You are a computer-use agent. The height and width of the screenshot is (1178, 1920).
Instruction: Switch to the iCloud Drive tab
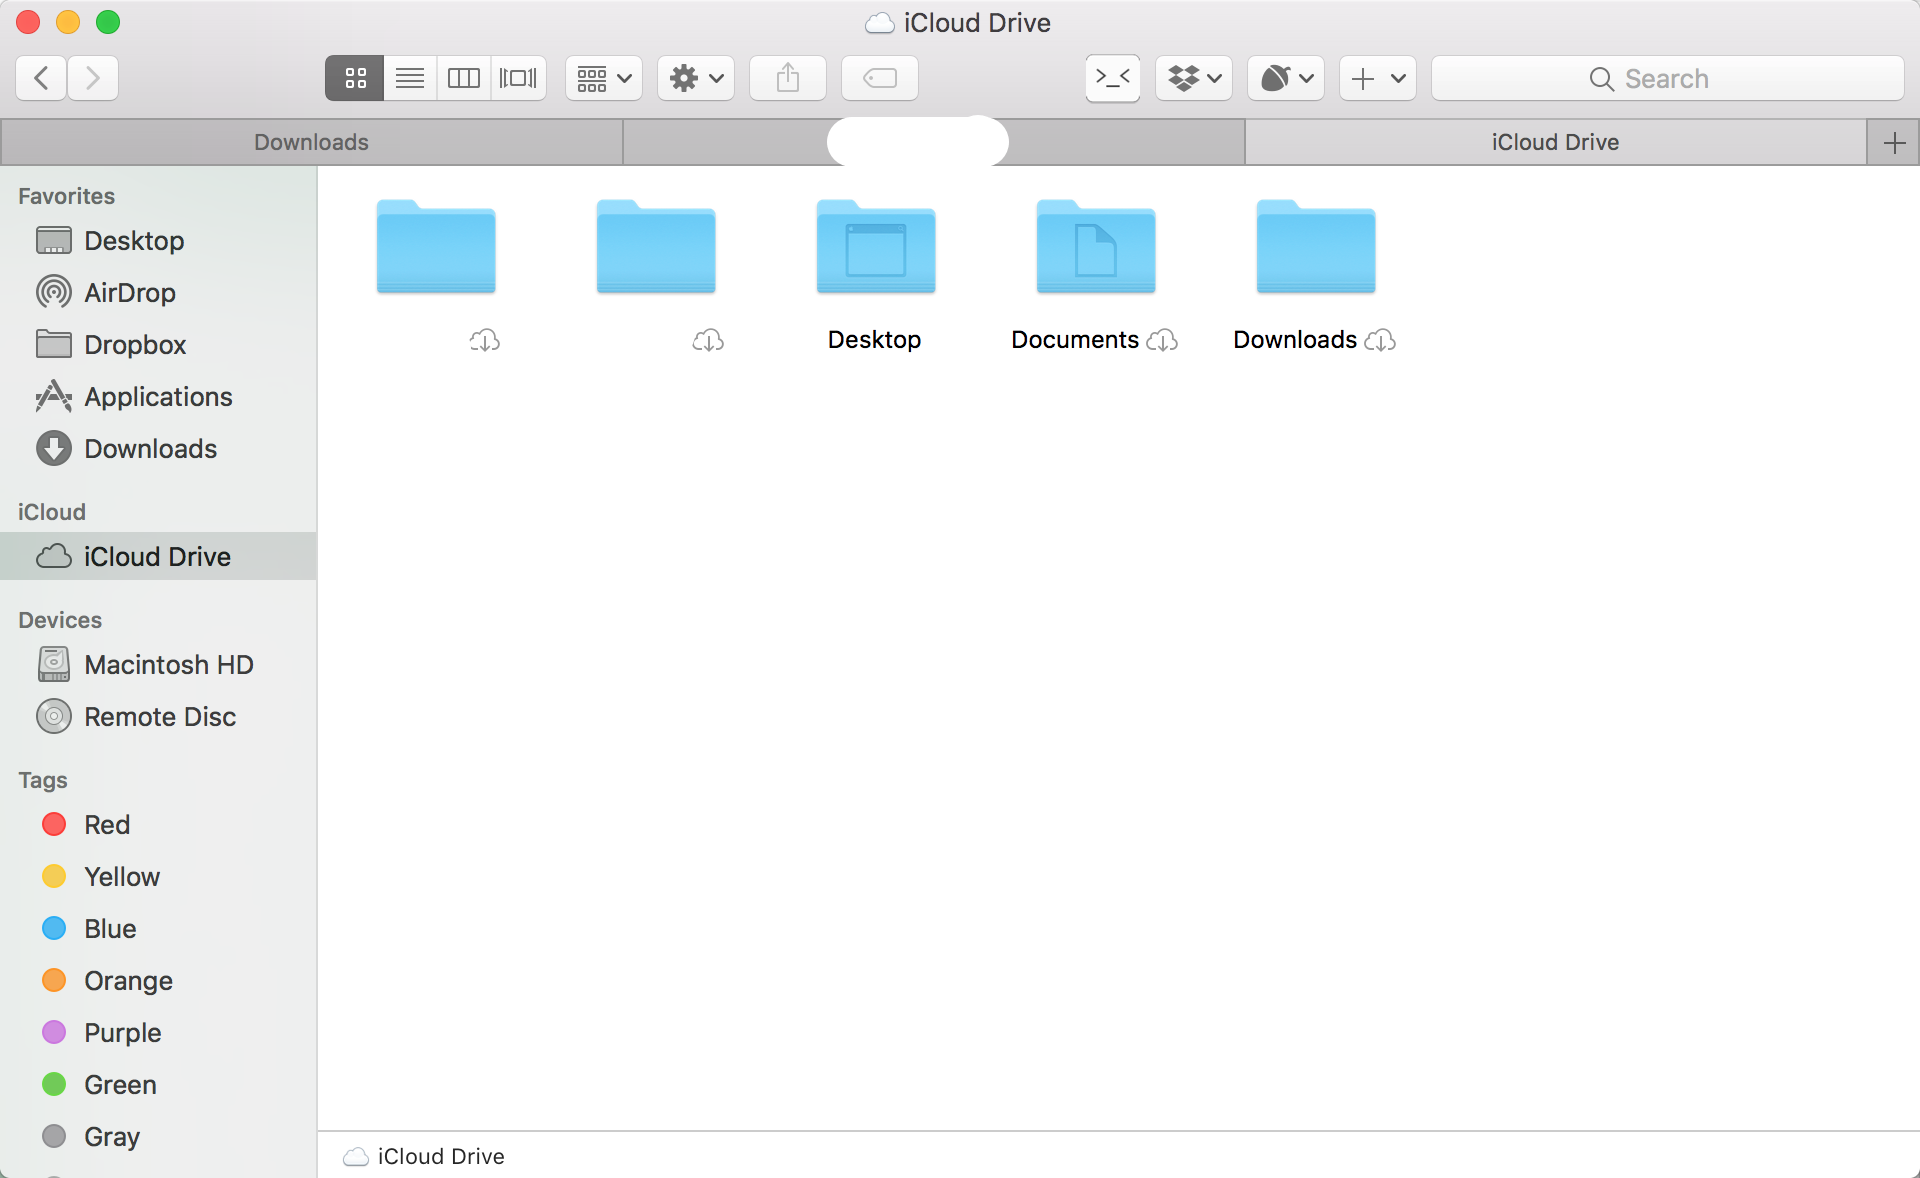pyautogui.click(x=1556, y=142)
